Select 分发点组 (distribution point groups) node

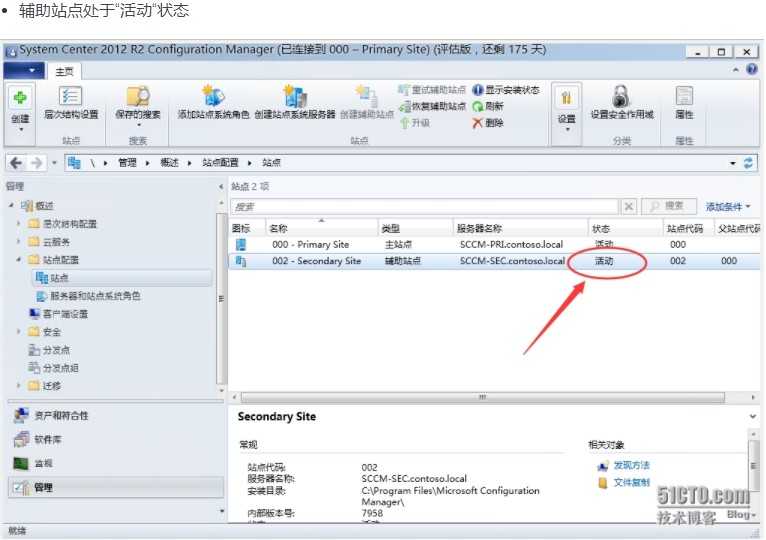pos(61,367)
